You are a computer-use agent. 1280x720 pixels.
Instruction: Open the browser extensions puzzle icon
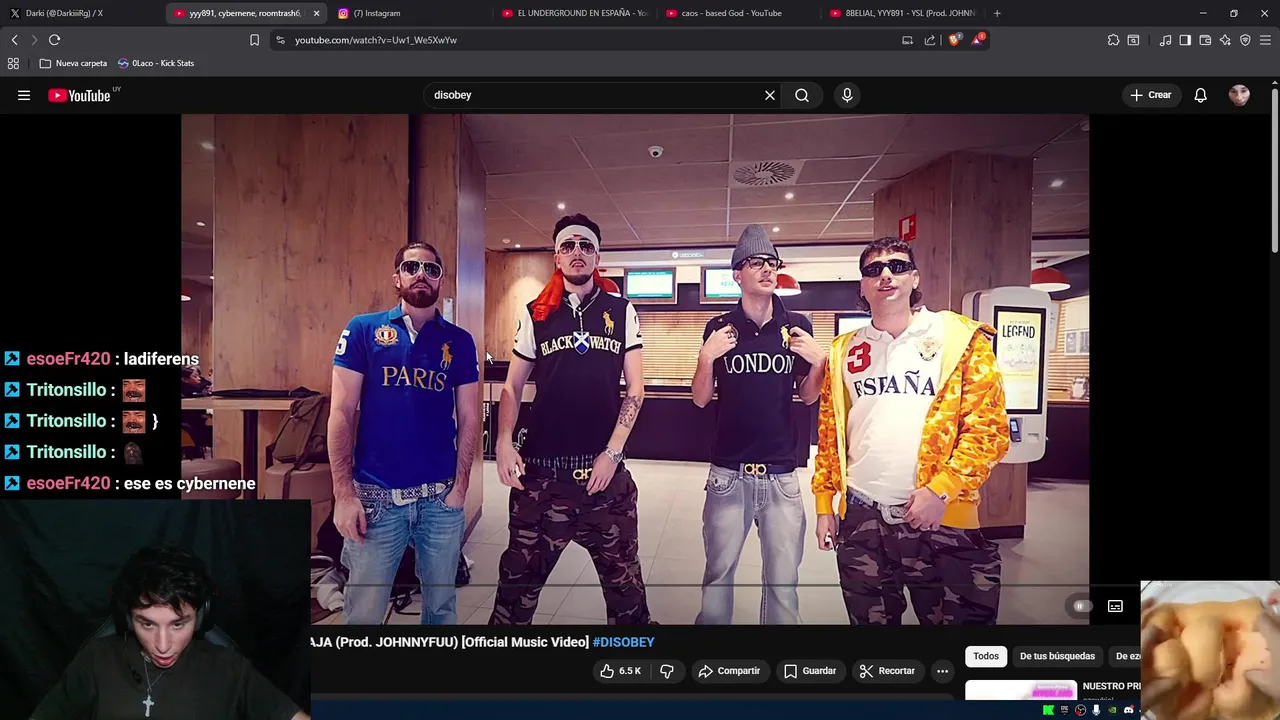1113,40
